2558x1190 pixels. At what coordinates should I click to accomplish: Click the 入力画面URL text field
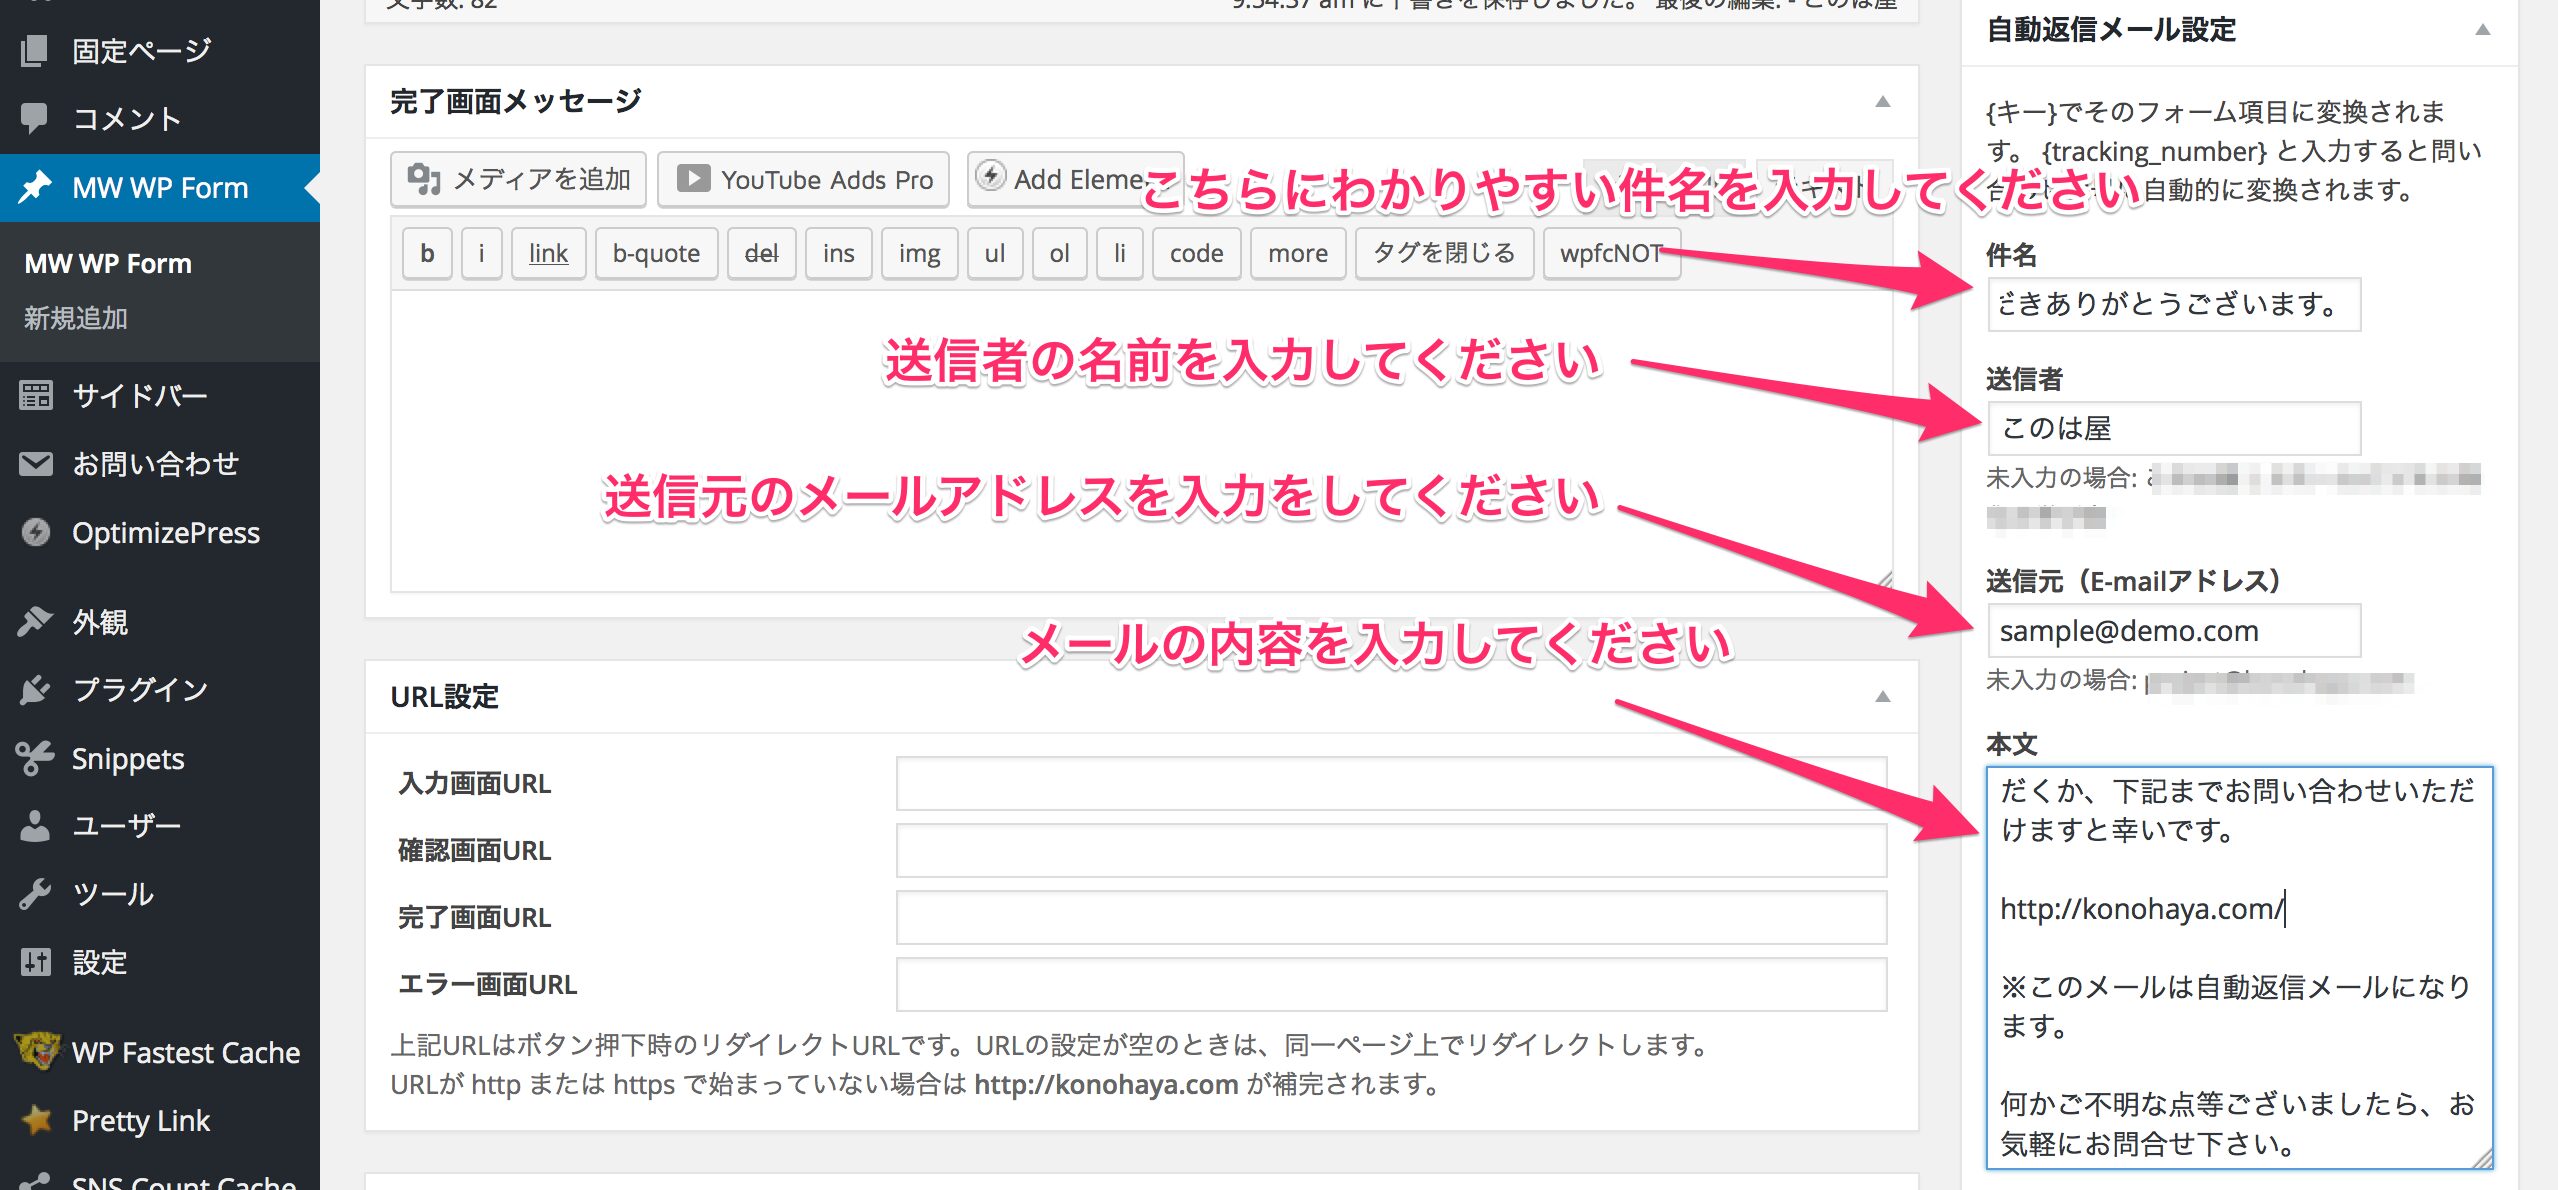[x=1390, y=783]
